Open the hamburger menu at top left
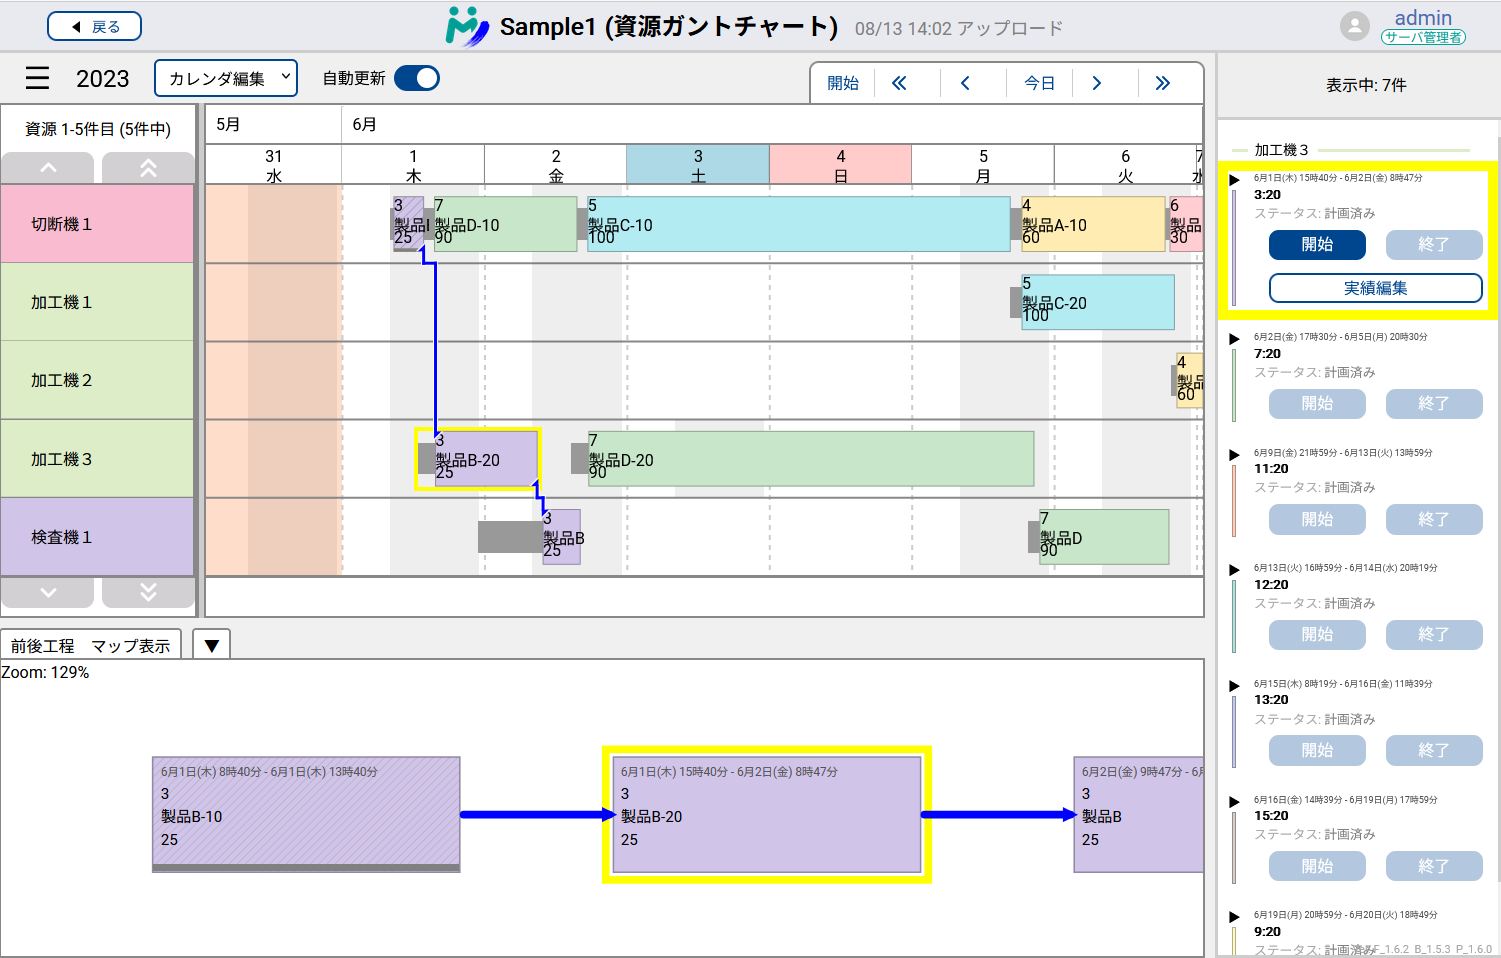 (x=36, y=78)
